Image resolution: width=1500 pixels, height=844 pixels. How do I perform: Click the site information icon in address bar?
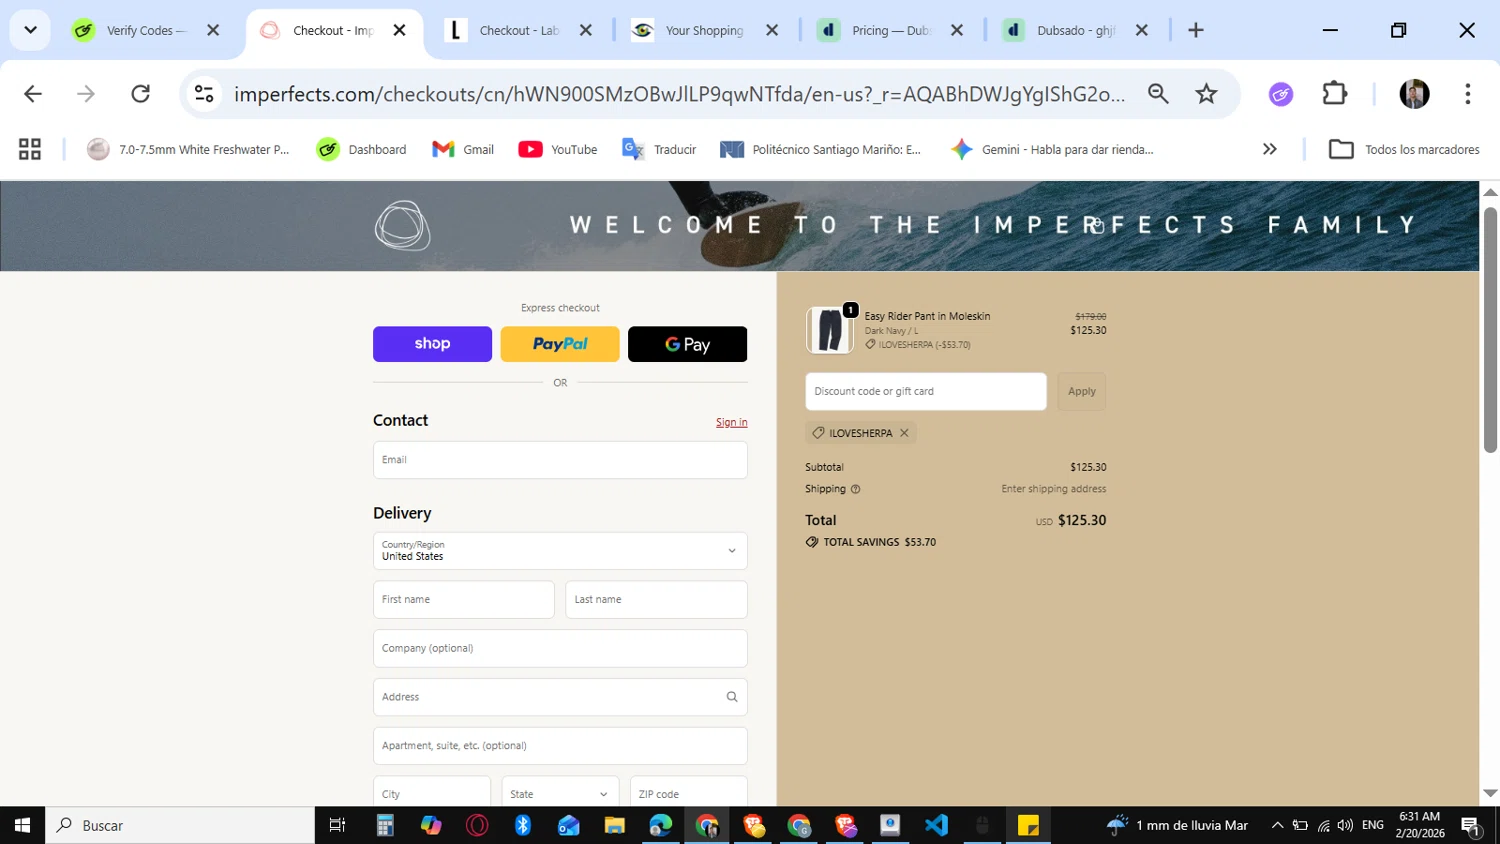[x=204, y=94]
